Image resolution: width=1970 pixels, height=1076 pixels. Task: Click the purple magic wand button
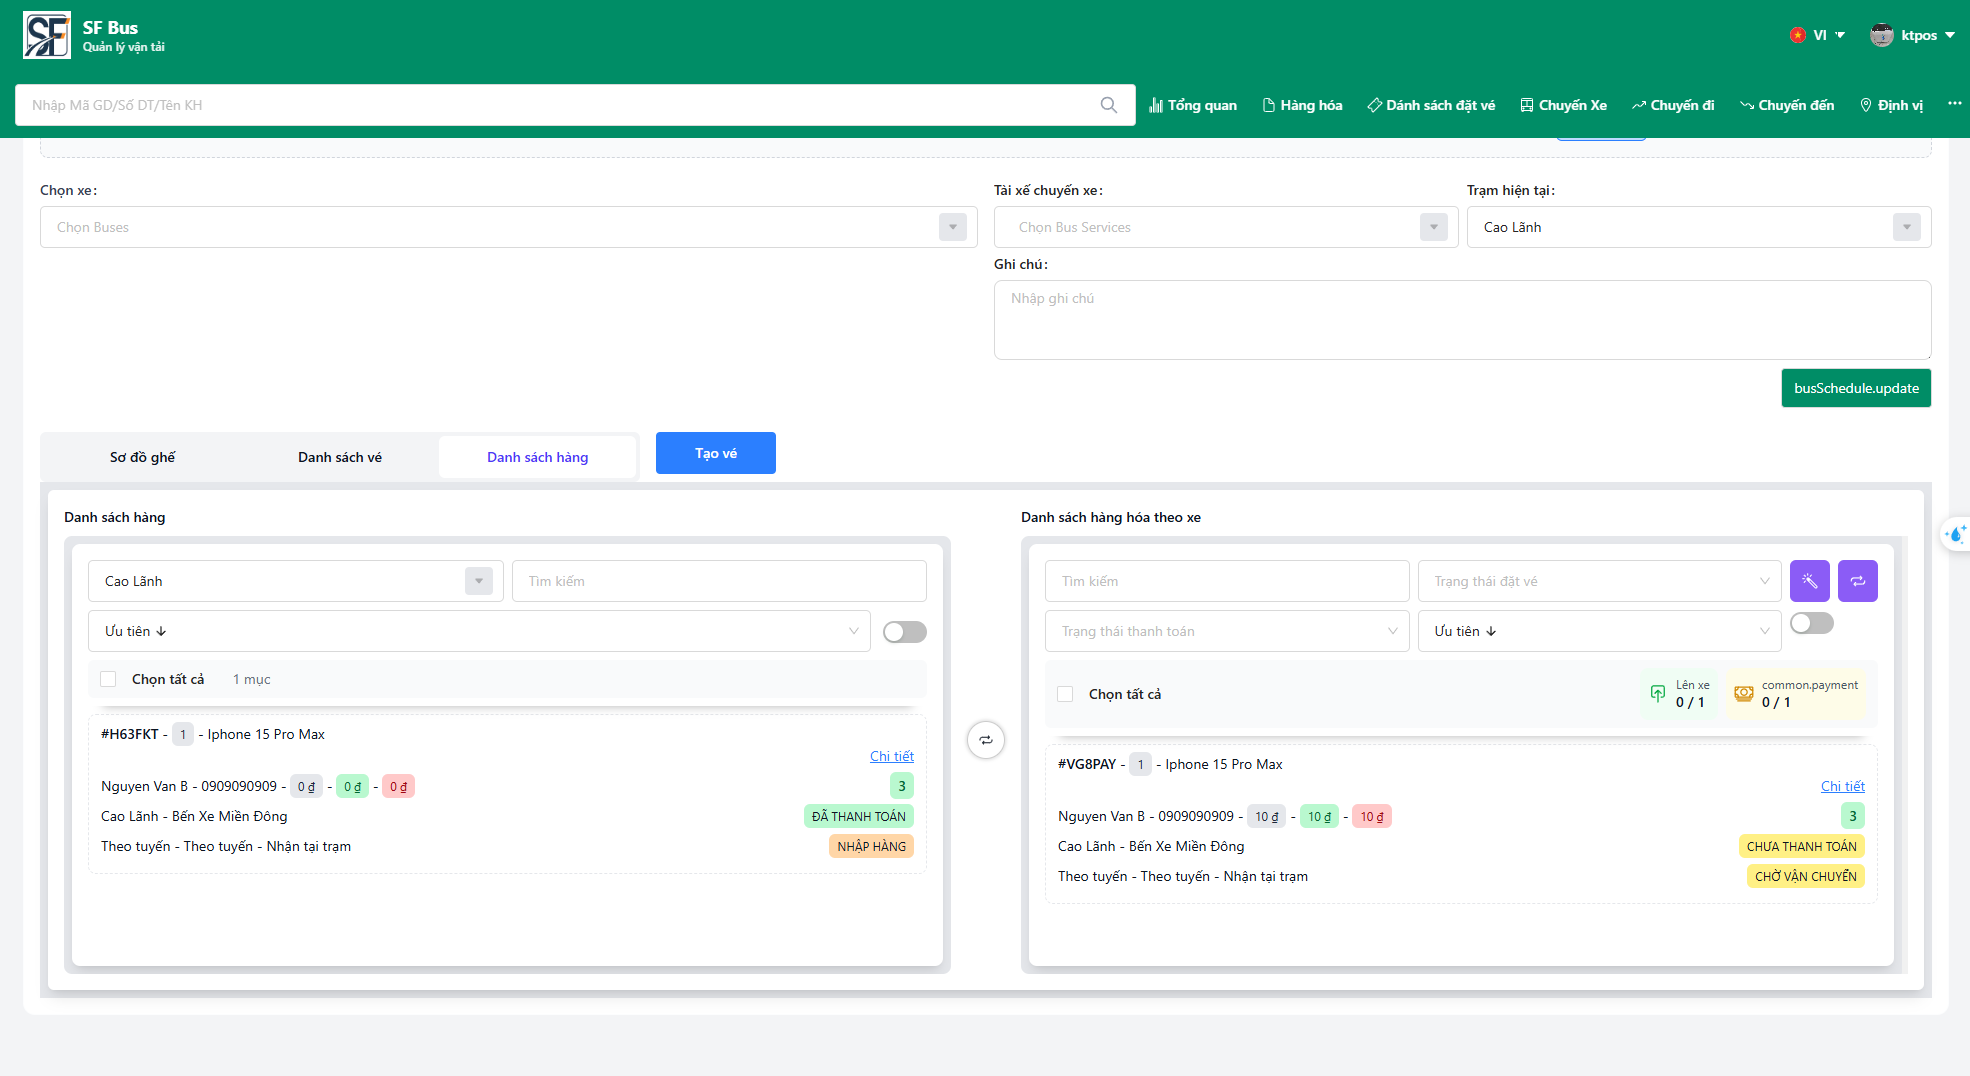[1809, 581]
